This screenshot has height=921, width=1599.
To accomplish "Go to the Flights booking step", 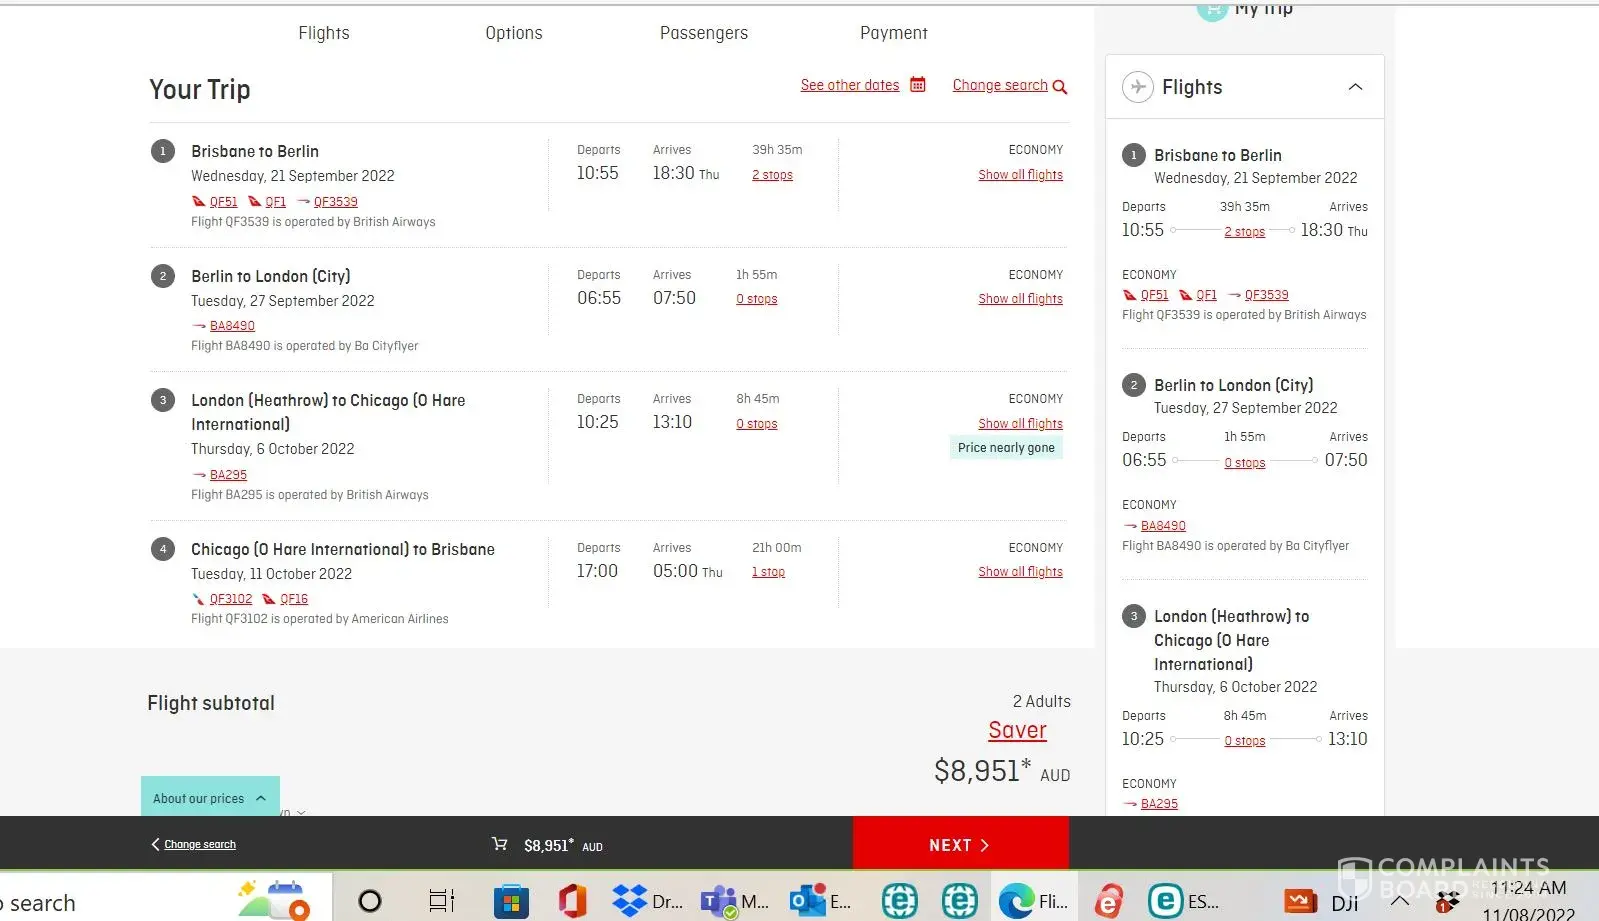I will (324, 33).
